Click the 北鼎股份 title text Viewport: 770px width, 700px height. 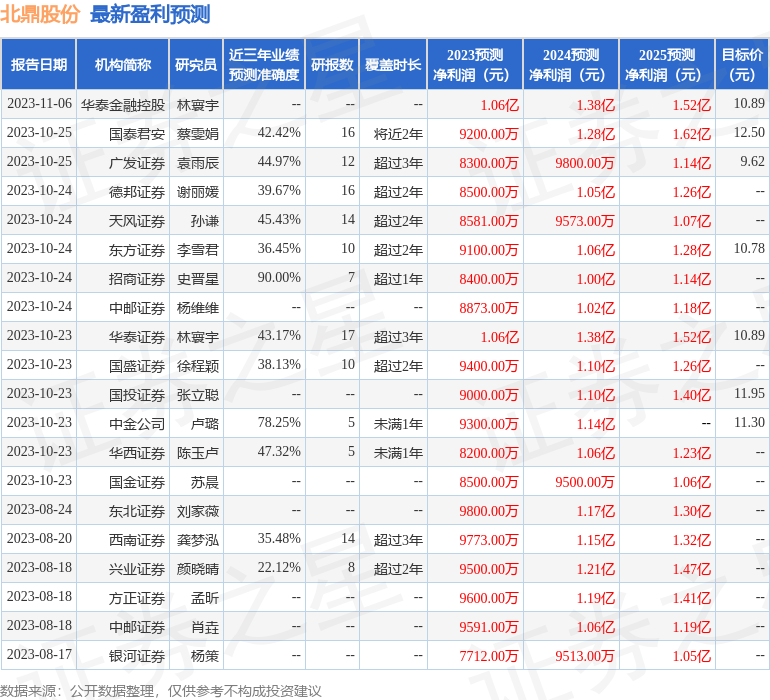coord(40,14)
